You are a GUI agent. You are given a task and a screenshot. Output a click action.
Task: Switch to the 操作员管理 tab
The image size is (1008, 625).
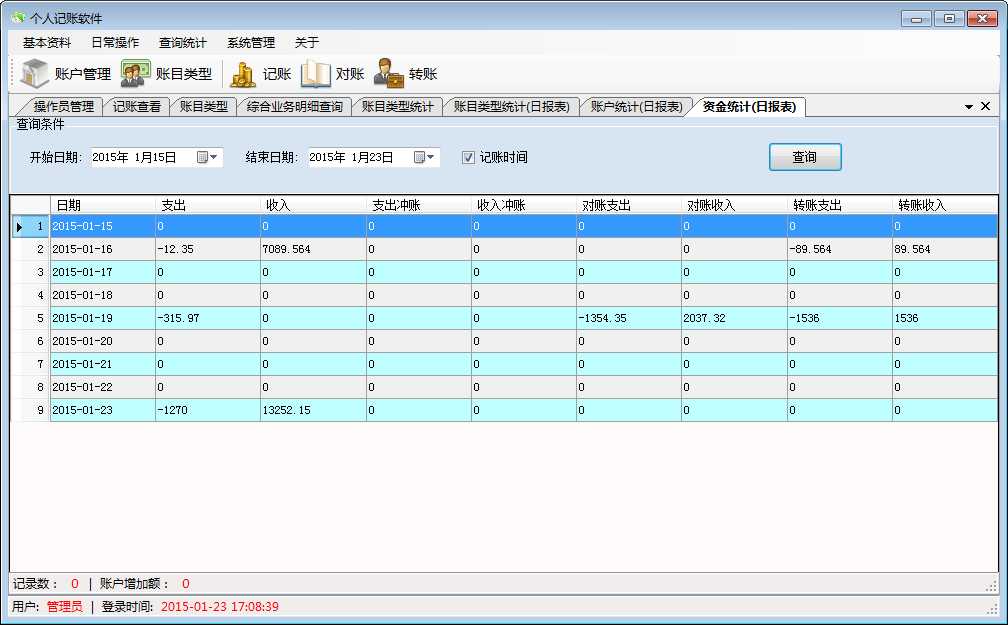pyautogui.click(x=64, y=107)
